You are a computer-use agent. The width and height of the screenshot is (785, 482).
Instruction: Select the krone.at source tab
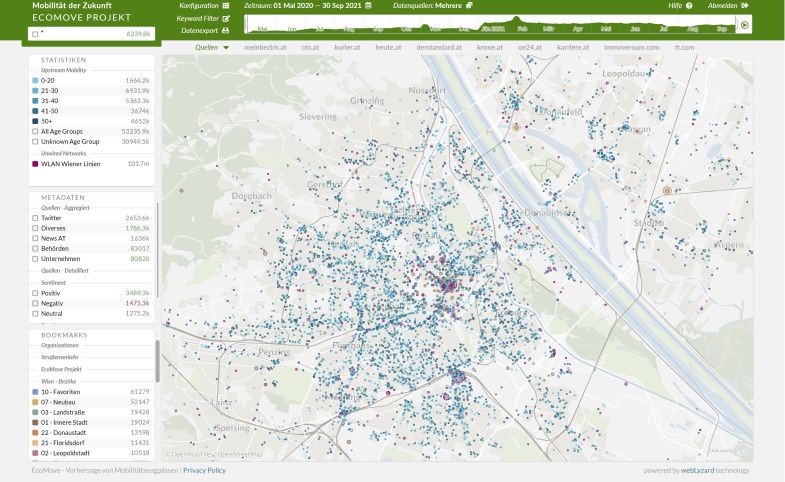point(489,47)
